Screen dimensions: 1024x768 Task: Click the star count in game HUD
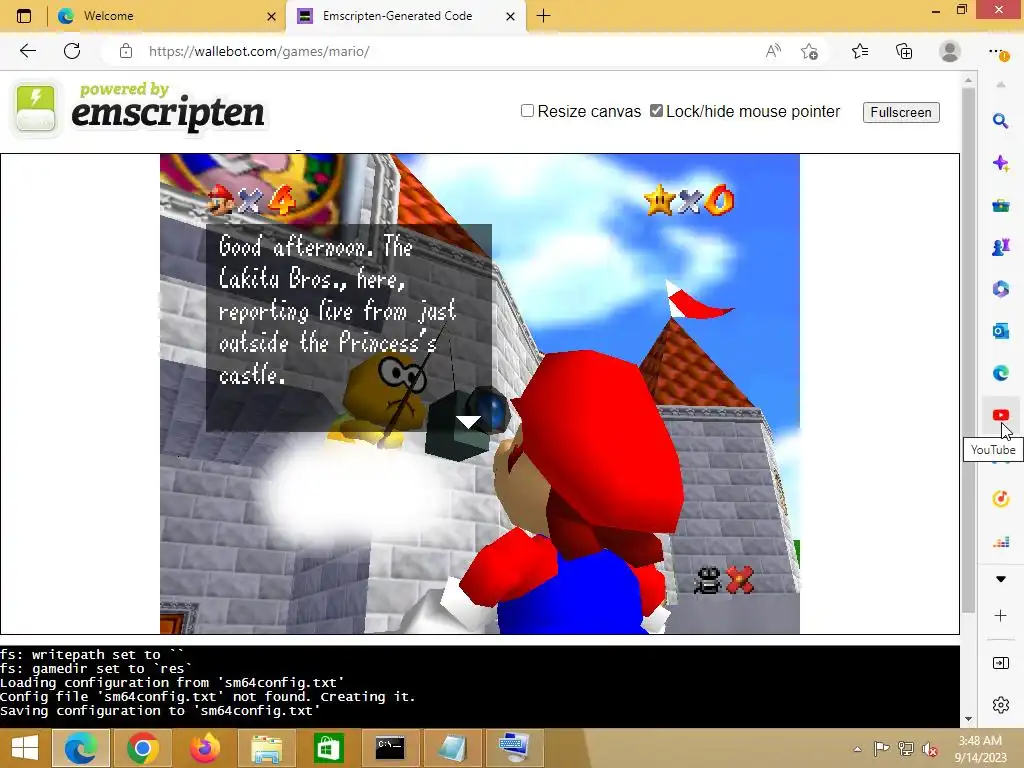pyautogui.click(x=689, y=200)
